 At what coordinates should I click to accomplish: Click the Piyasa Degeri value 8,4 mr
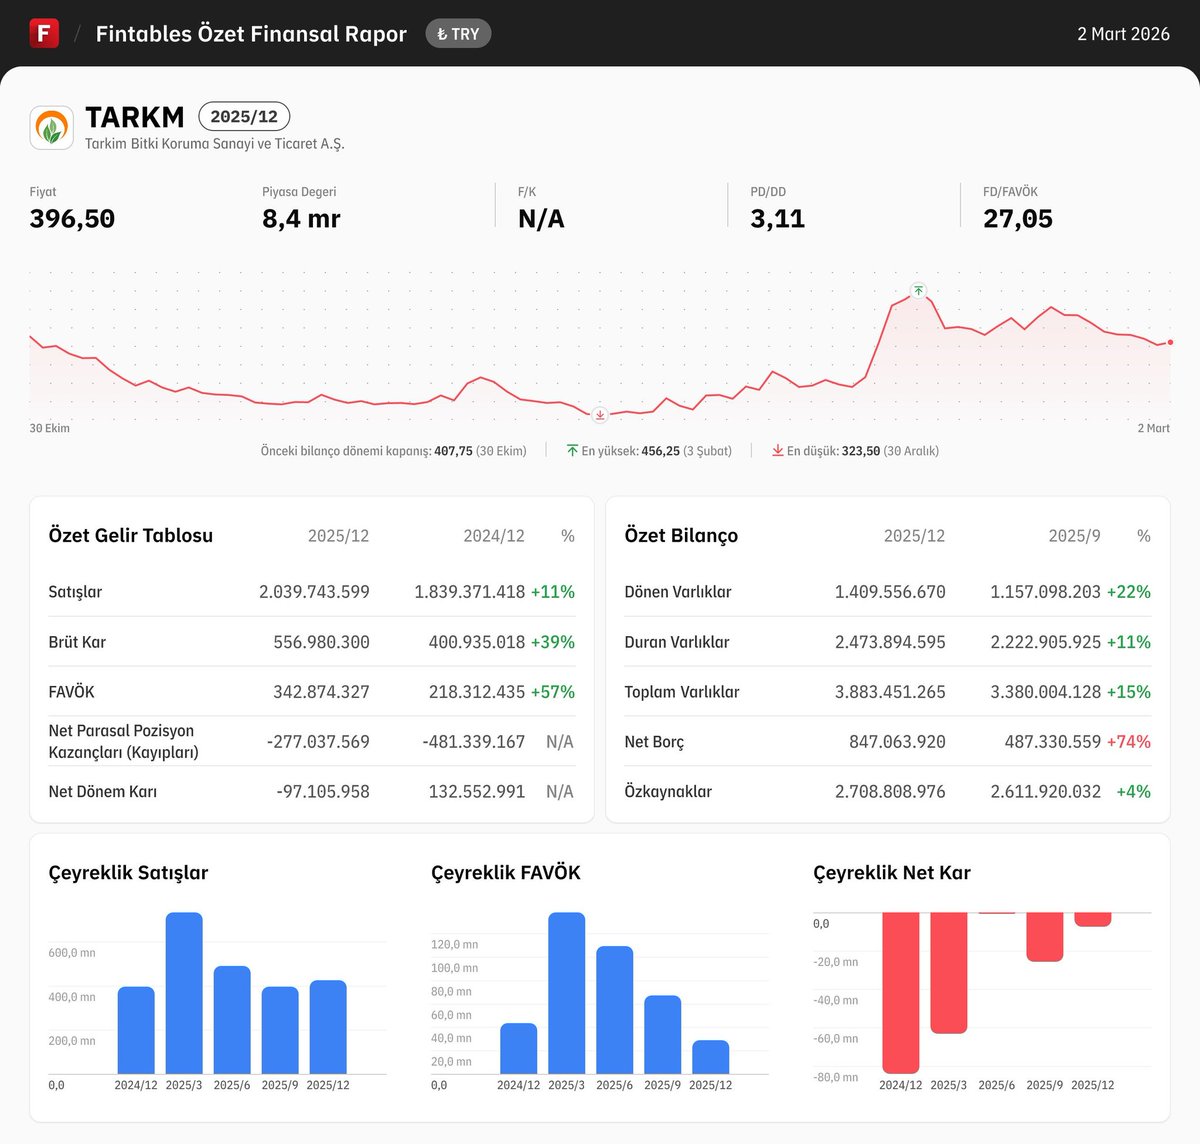pyautogui.click(x=301, y=219)
